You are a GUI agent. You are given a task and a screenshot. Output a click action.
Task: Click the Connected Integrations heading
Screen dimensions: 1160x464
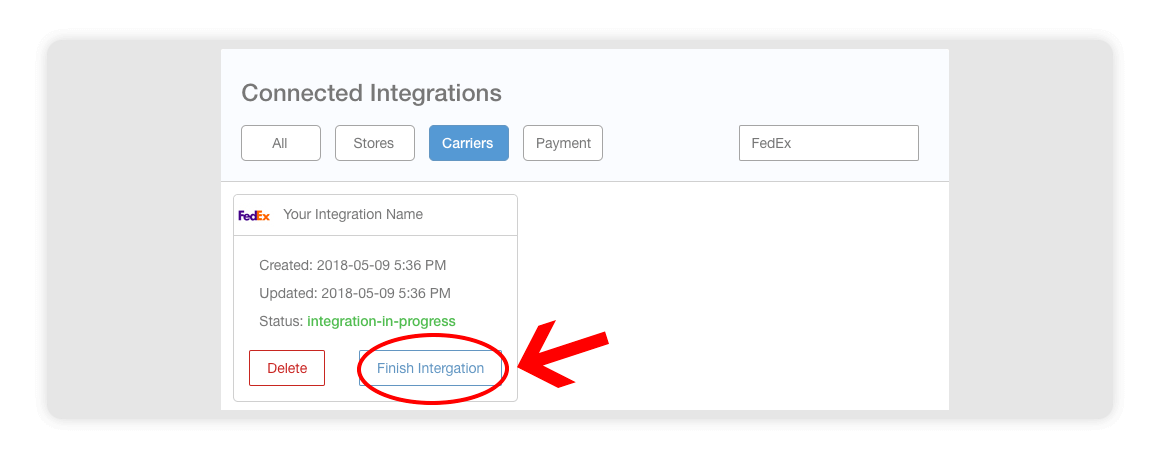371,93
